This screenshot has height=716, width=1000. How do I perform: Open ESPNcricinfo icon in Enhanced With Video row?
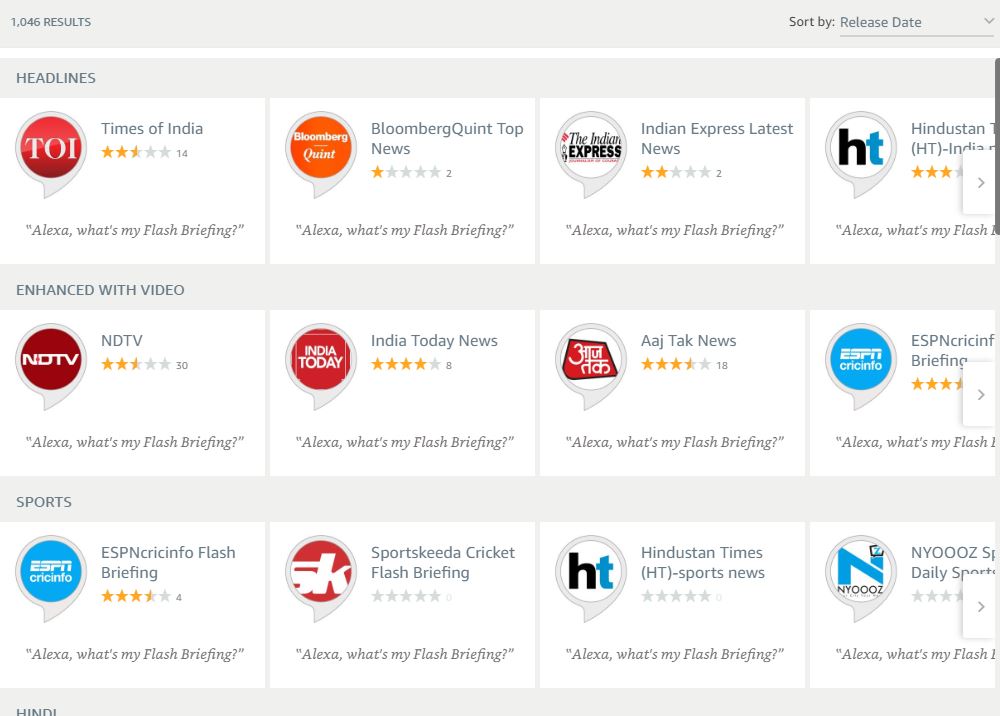(861, 366)
